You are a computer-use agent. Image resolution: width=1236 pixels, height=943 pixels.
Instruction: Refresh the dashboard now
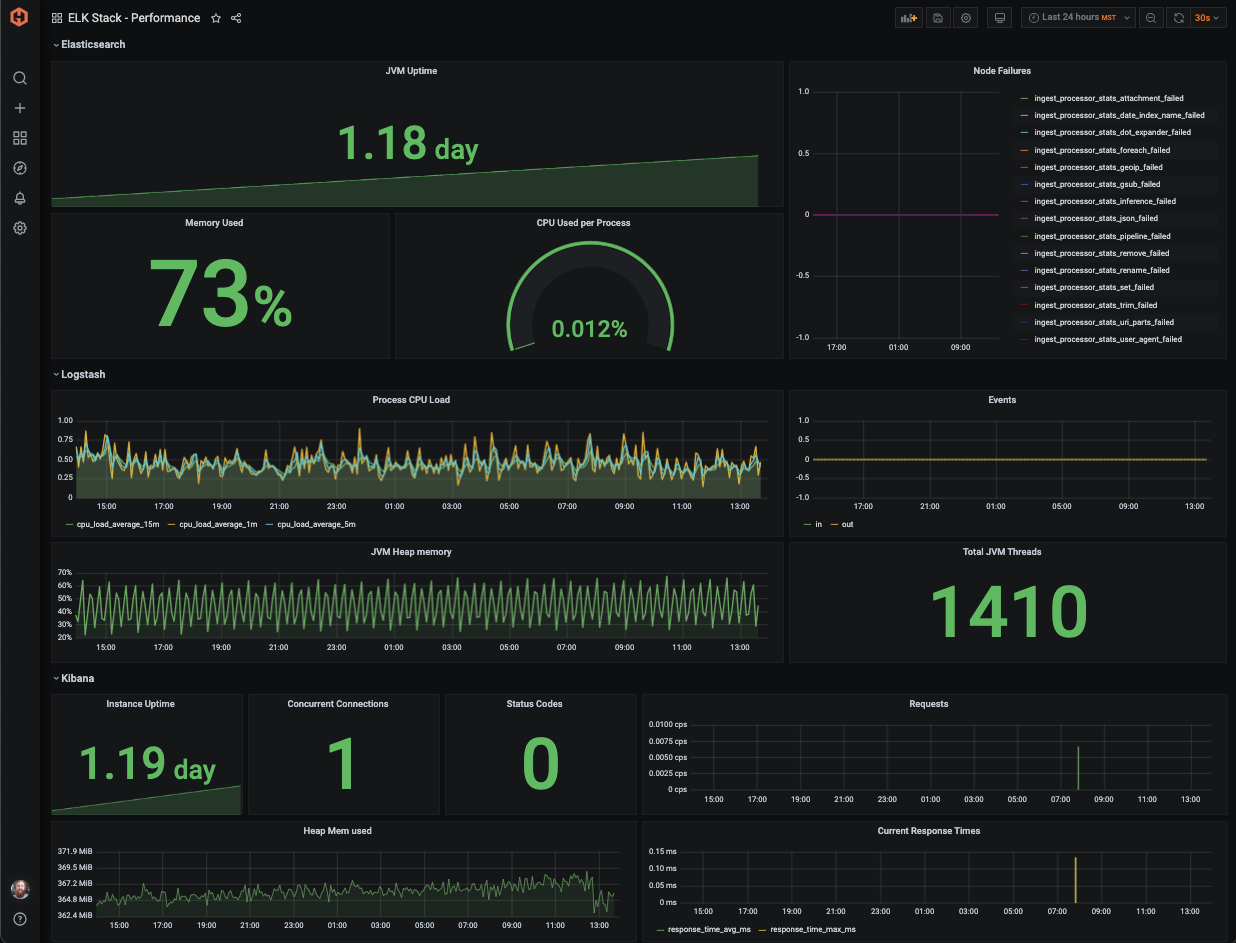[1179, 18]
